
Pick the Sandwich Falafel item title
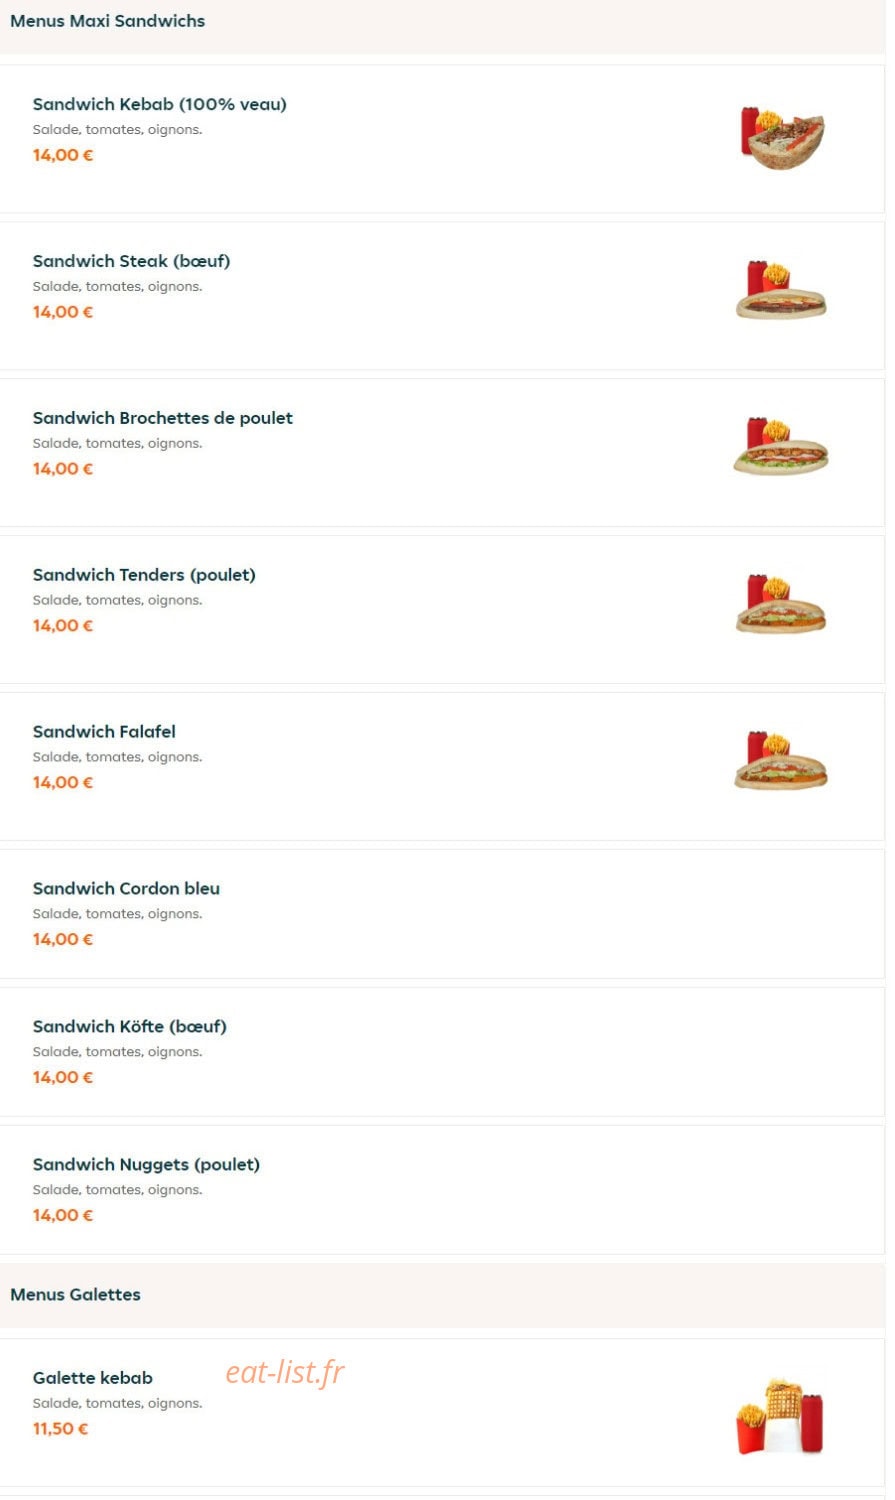pyautogui.click(x=104, y=732)
